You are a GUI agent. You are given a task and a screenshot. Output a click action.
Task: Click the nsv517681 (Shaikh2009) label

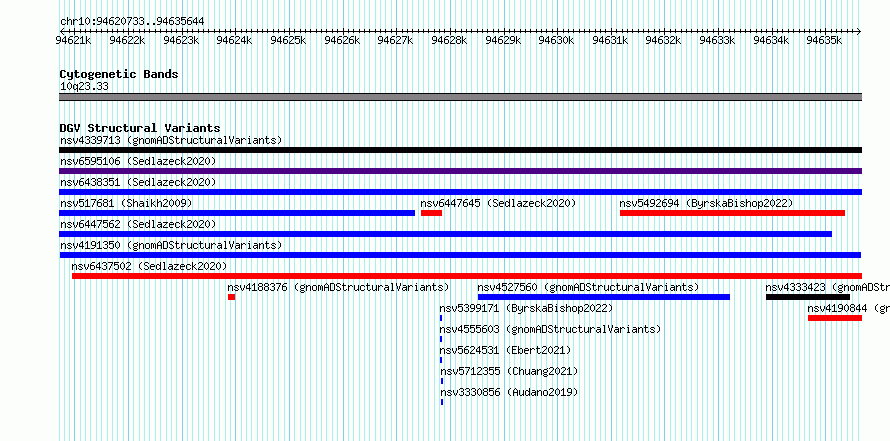[x=126, y=203]
